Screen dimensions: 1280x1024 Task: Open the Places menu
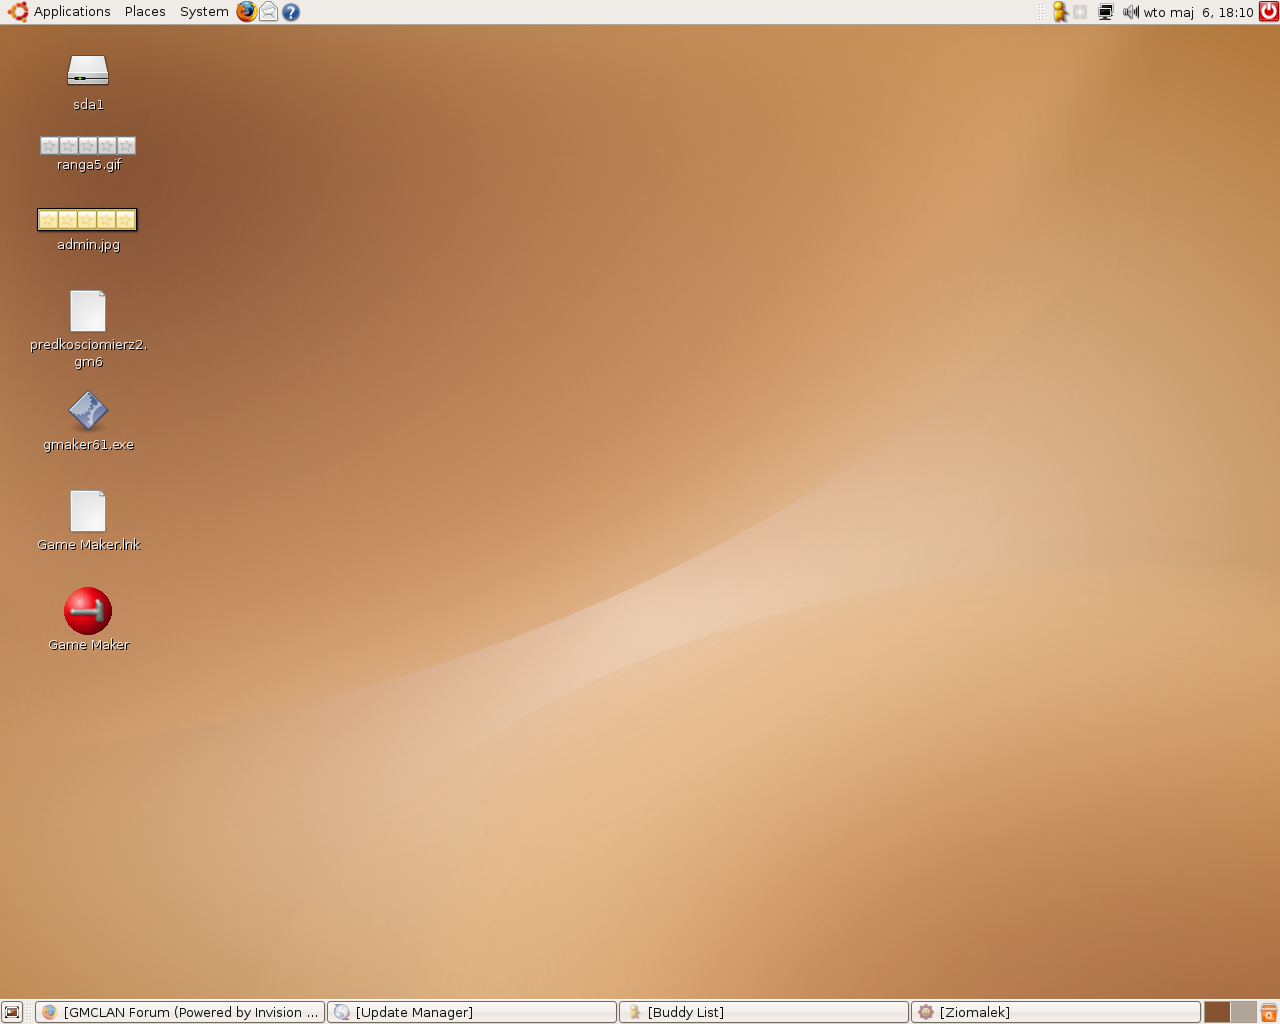[x=145, y=12]
